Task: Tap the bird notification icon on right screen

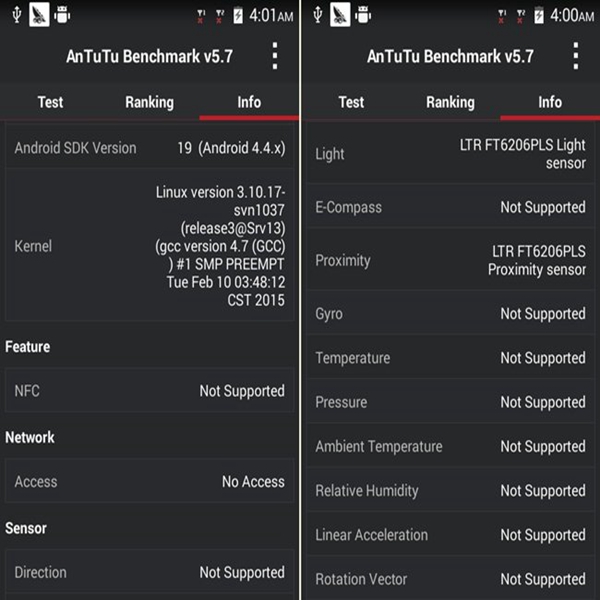Action: coord(341,15)
